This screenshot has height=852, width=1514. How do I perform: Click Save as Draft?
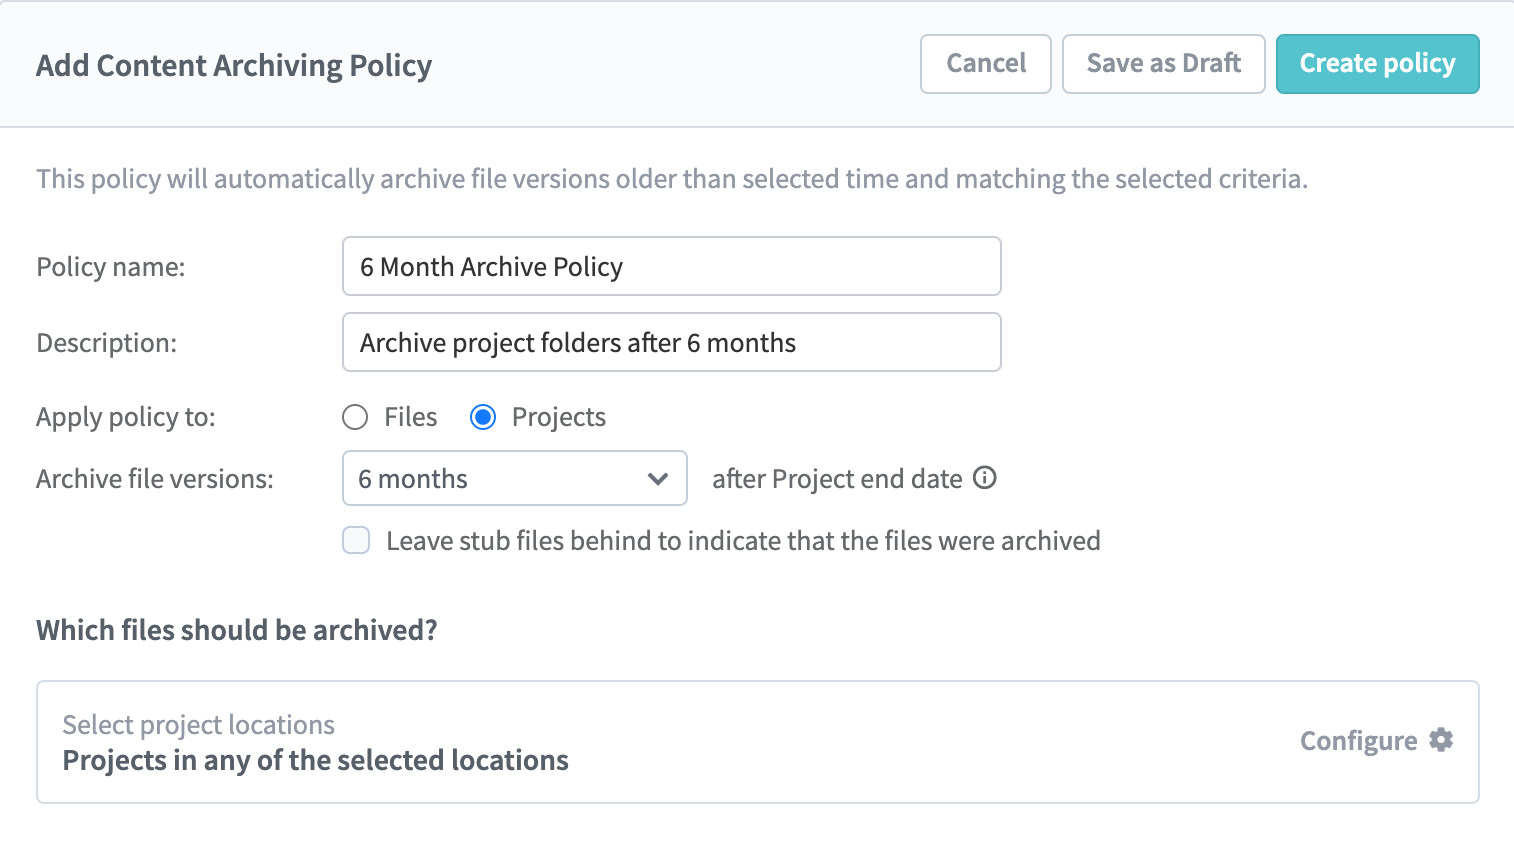(x=1163, y=64)
